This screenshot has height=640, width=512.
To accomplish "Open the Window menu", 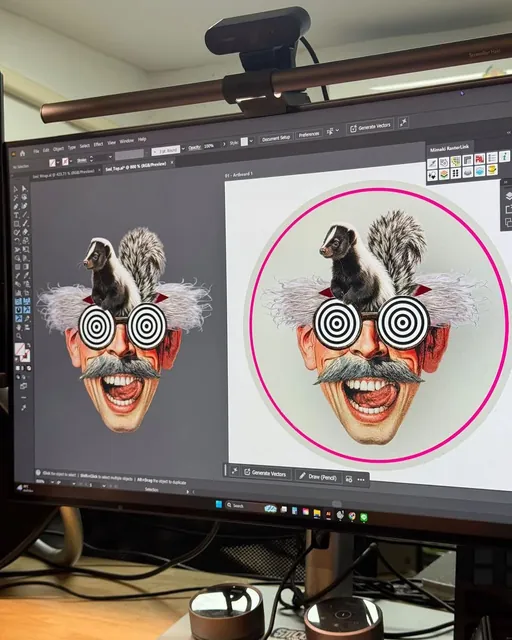I will pos(127,141).
